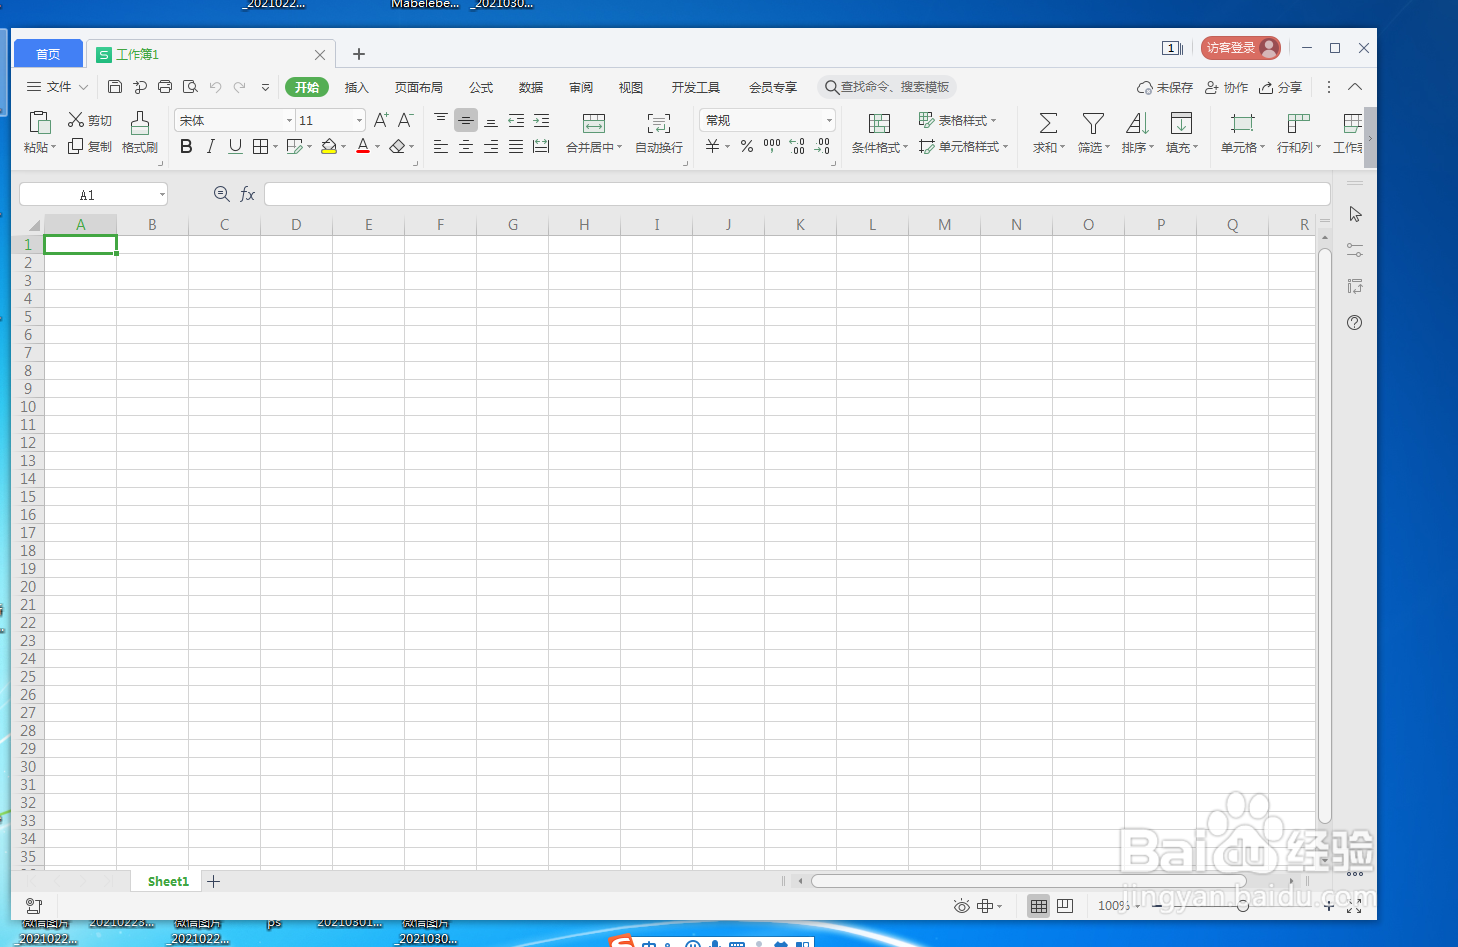Open the font name dropdown (宋体)
Viewport: 1458px width, 947px height.
(x=289, y=120)
